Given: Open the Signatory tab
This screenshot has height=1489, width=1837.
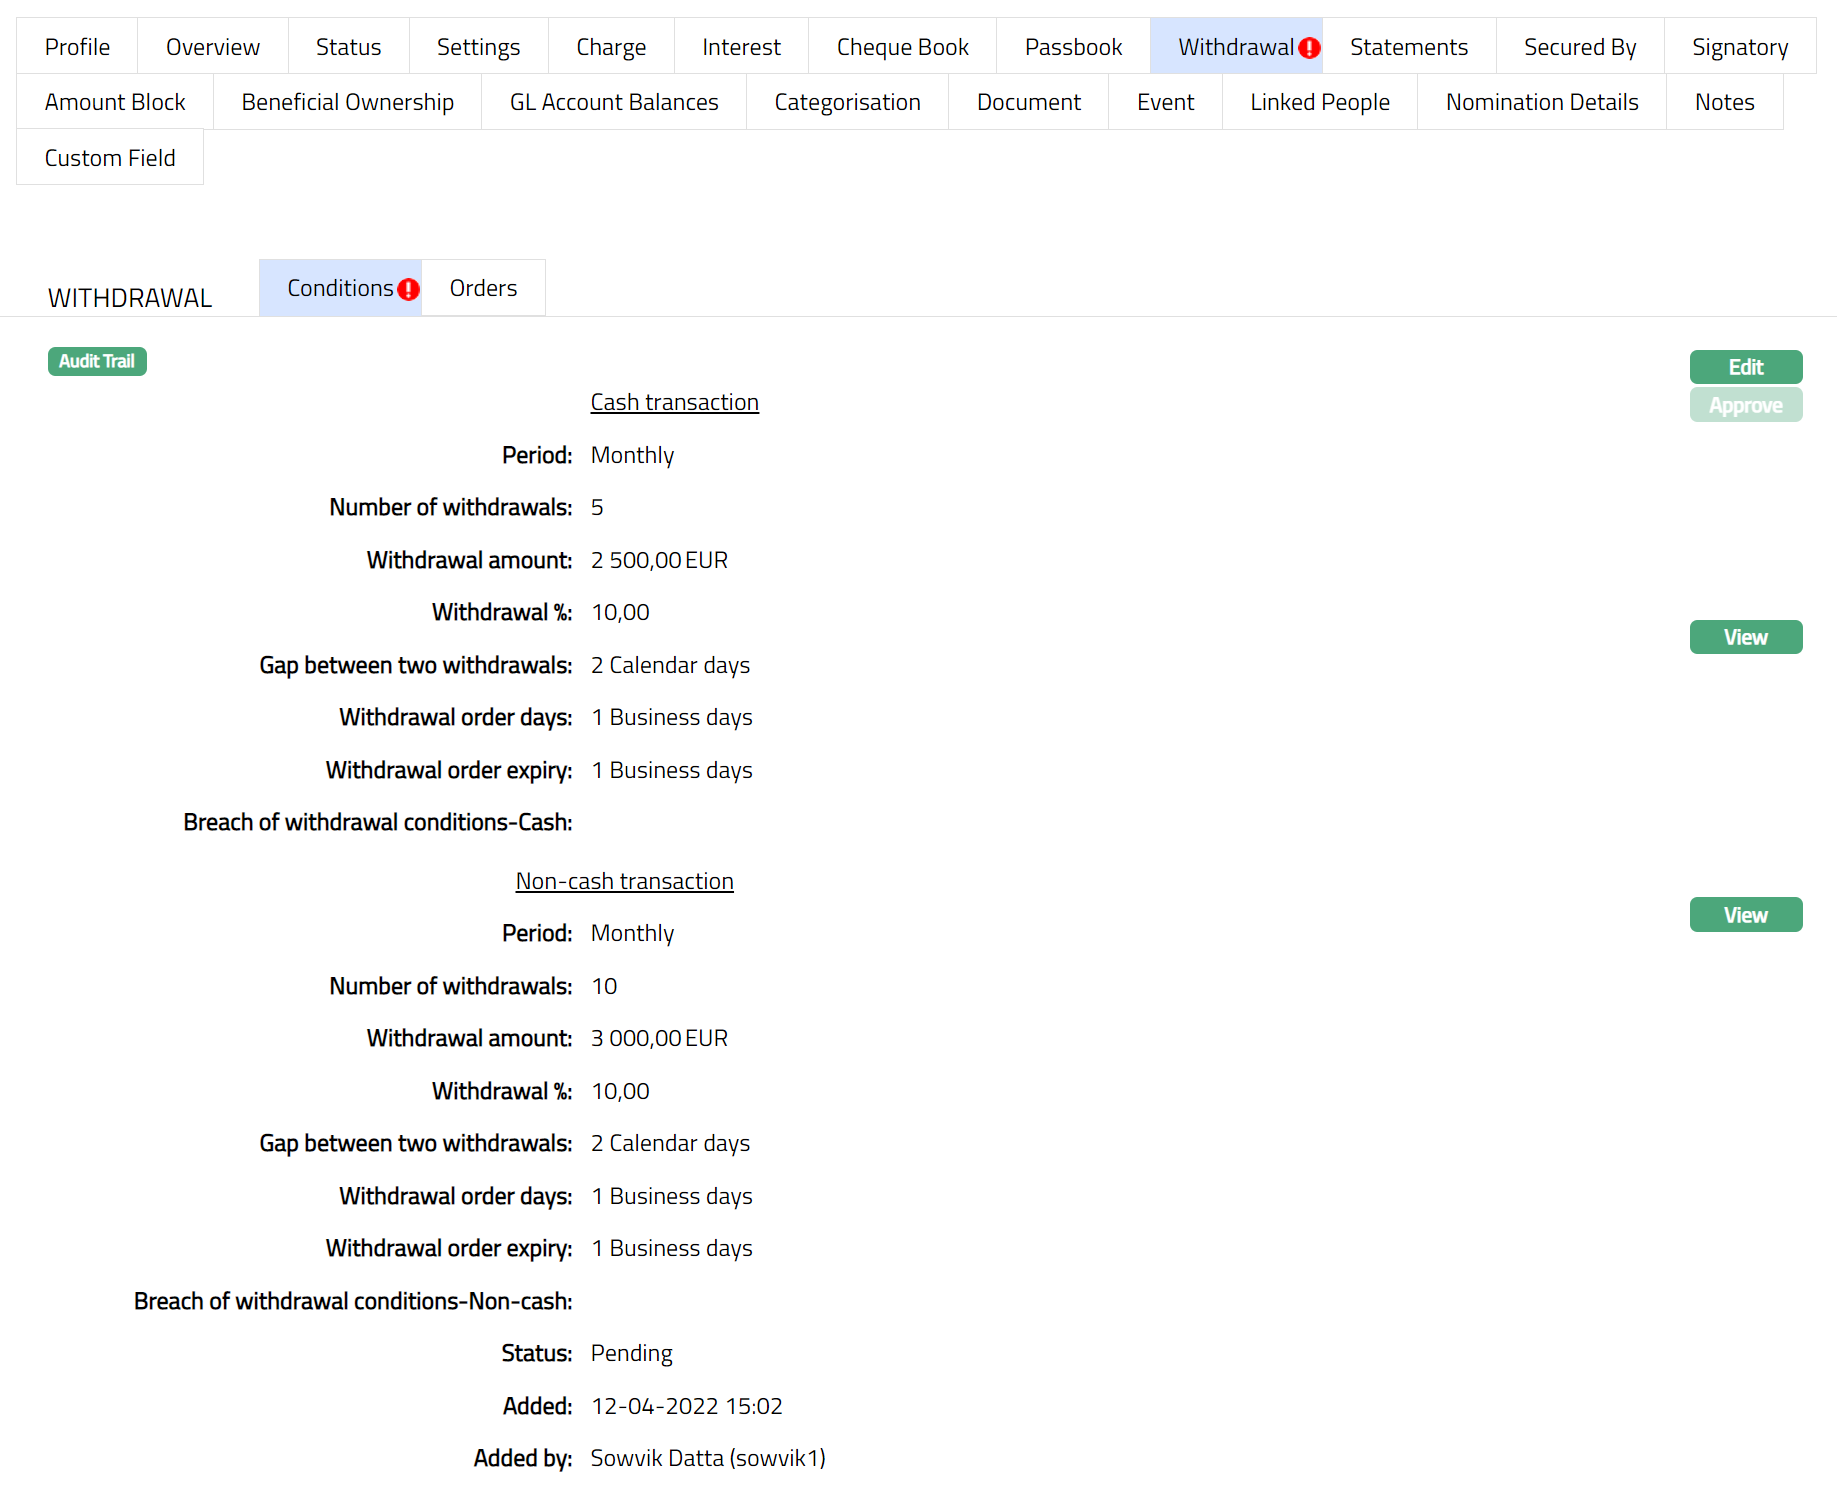Looking at the screenshot, I should (1739, 47).
